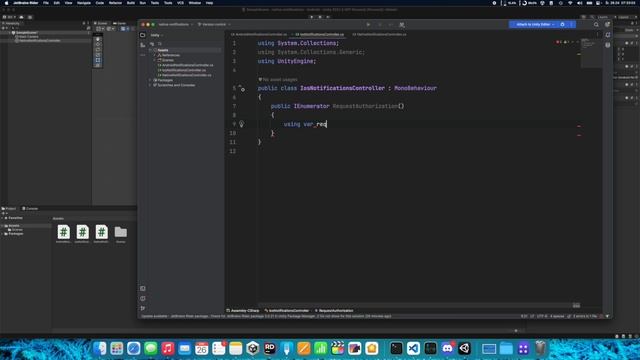
Task: Click IosNotificationsController breadcrumb
Action: tap(287, 311)
